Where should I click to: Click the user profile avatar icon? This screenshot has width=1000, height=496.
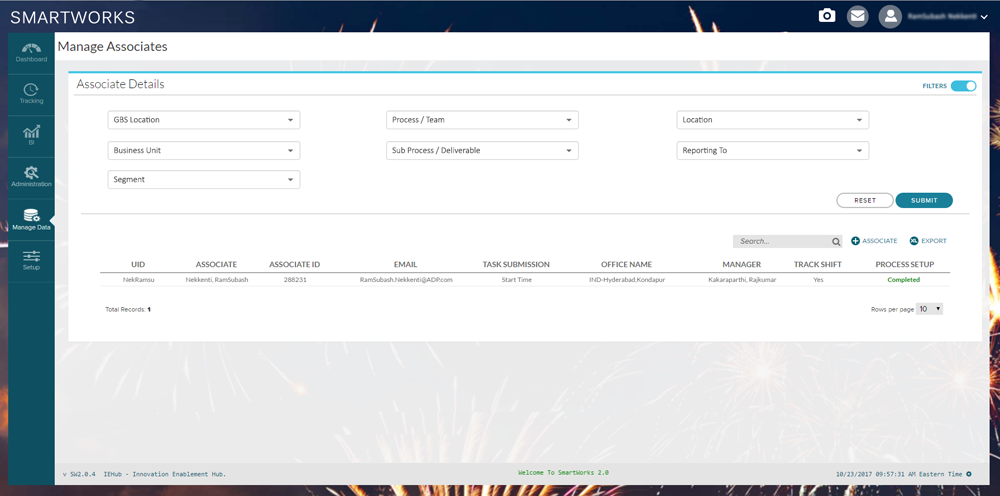889,16
